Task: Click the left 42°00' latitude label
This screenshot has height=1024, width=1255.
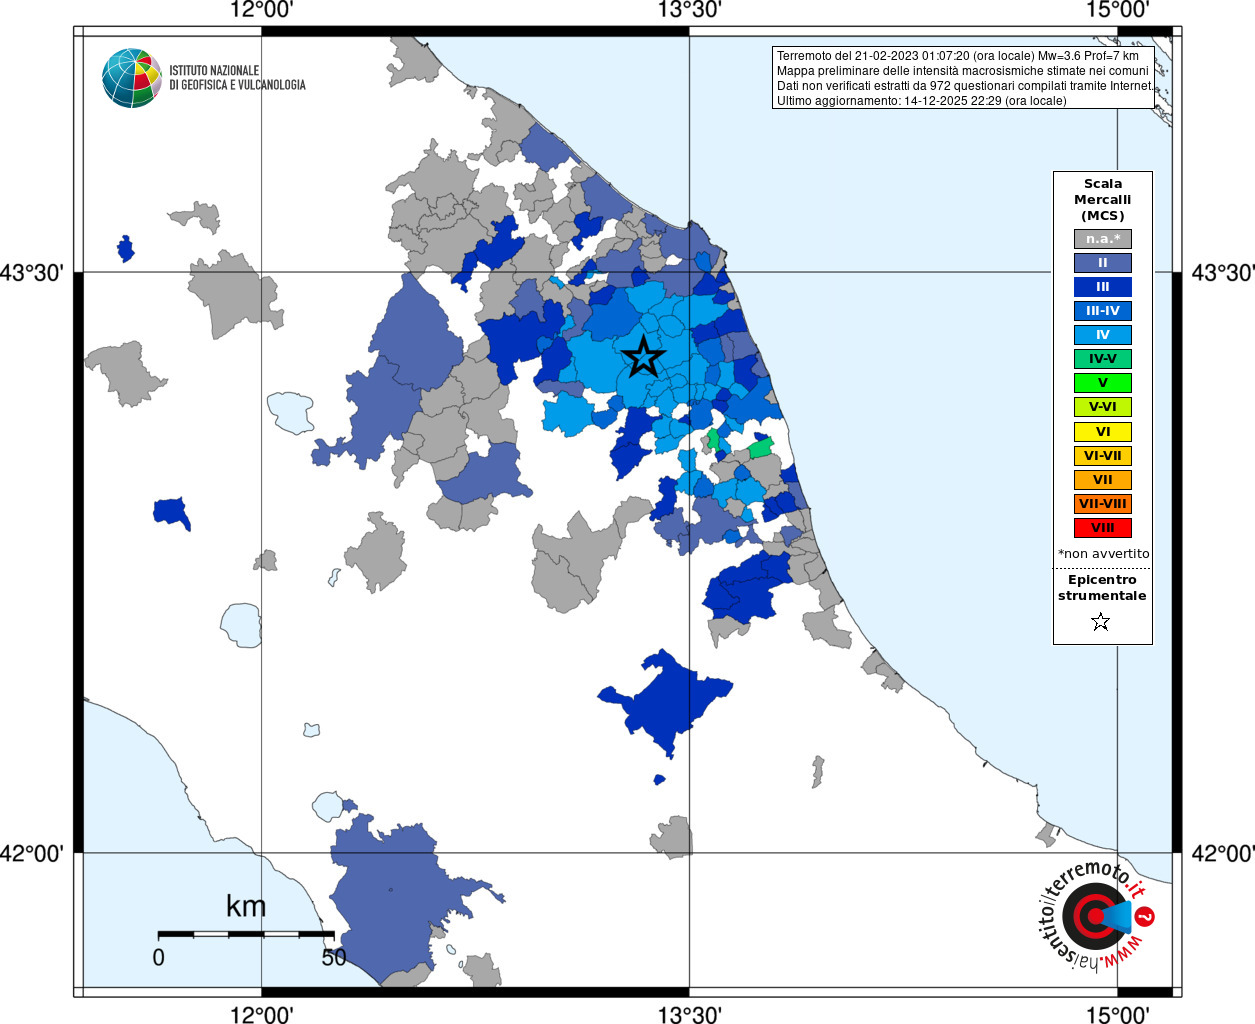Action: coord(32,853)
